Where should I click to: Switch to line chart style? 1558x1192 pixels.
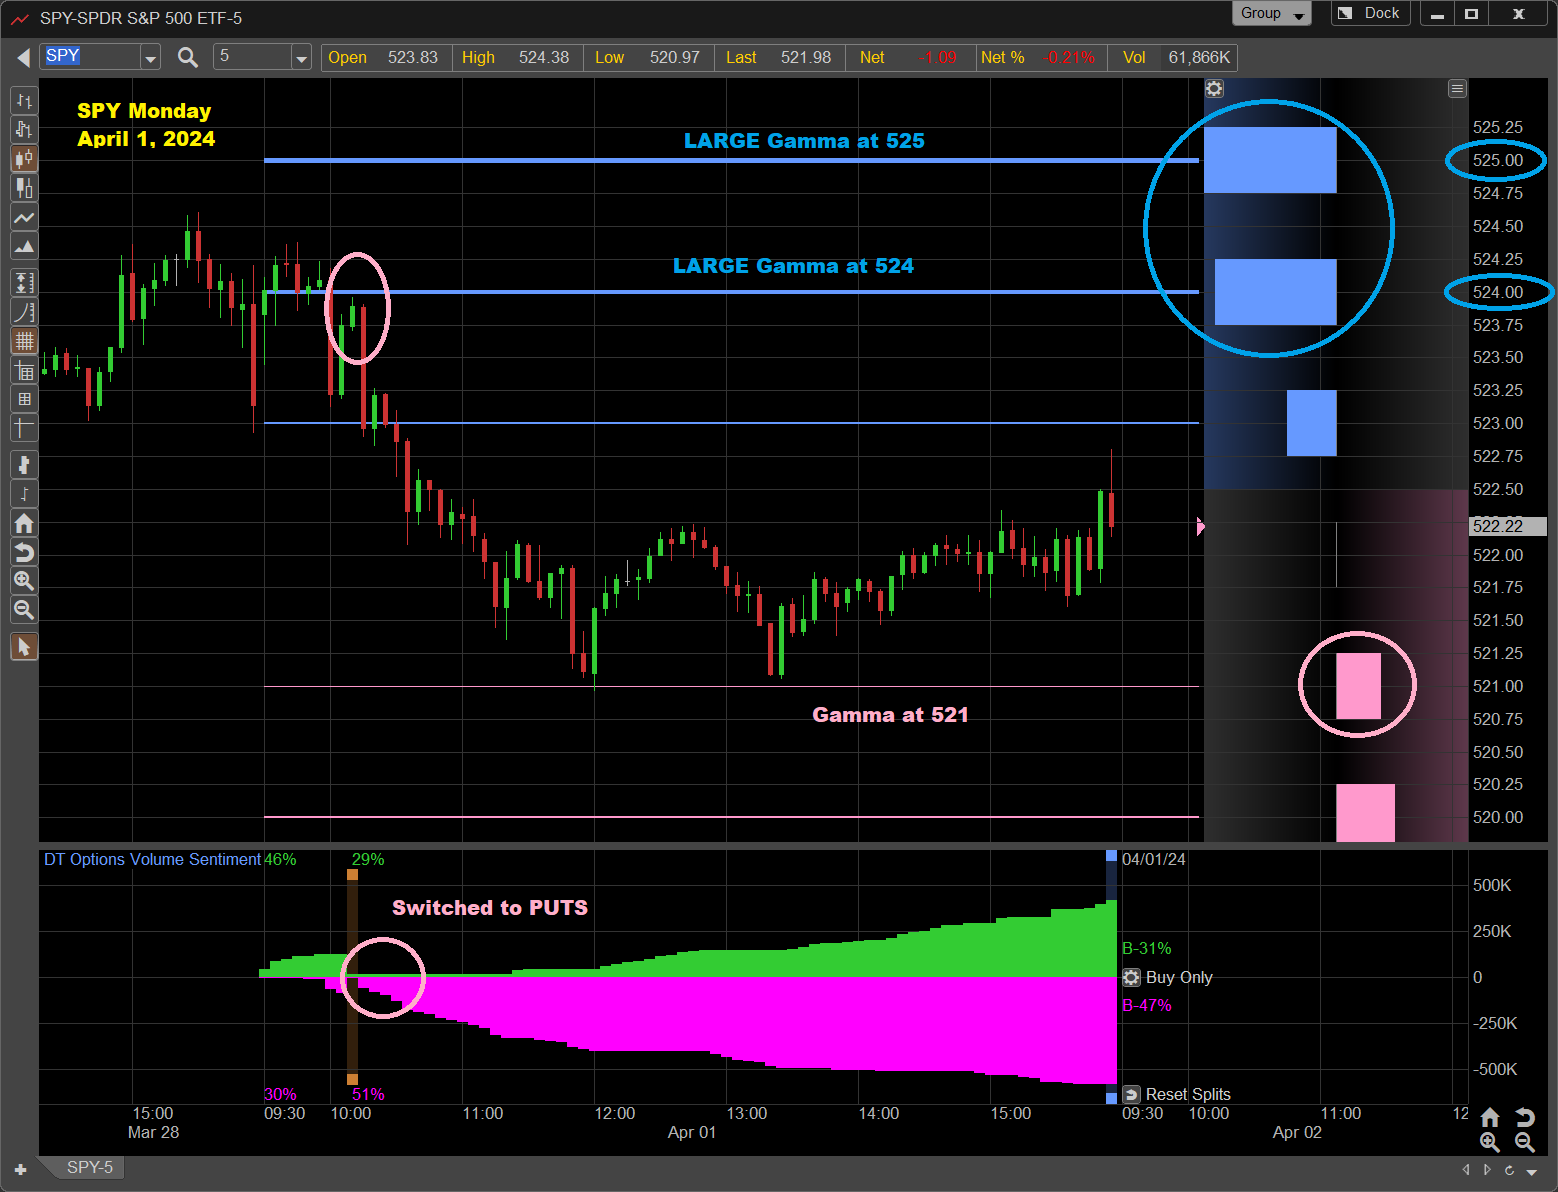pyautogui.click(x=24, y=217)
